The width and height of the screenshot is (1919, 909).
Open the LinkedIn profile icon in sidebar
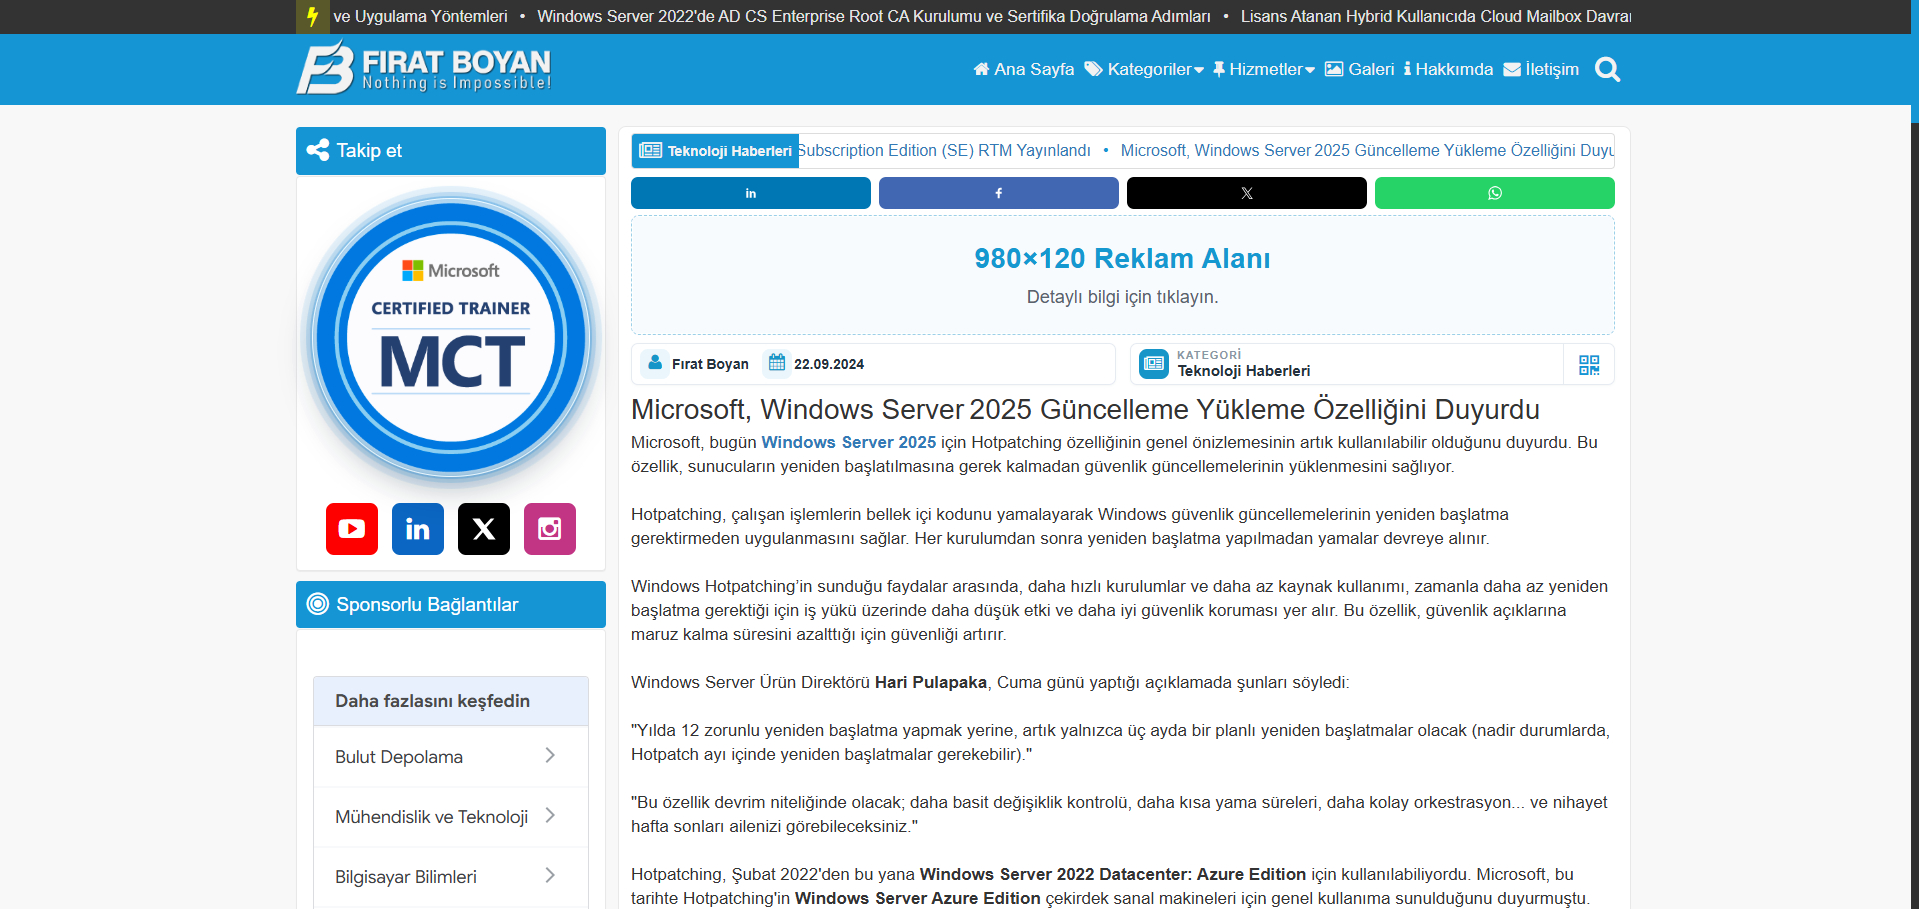418,529
